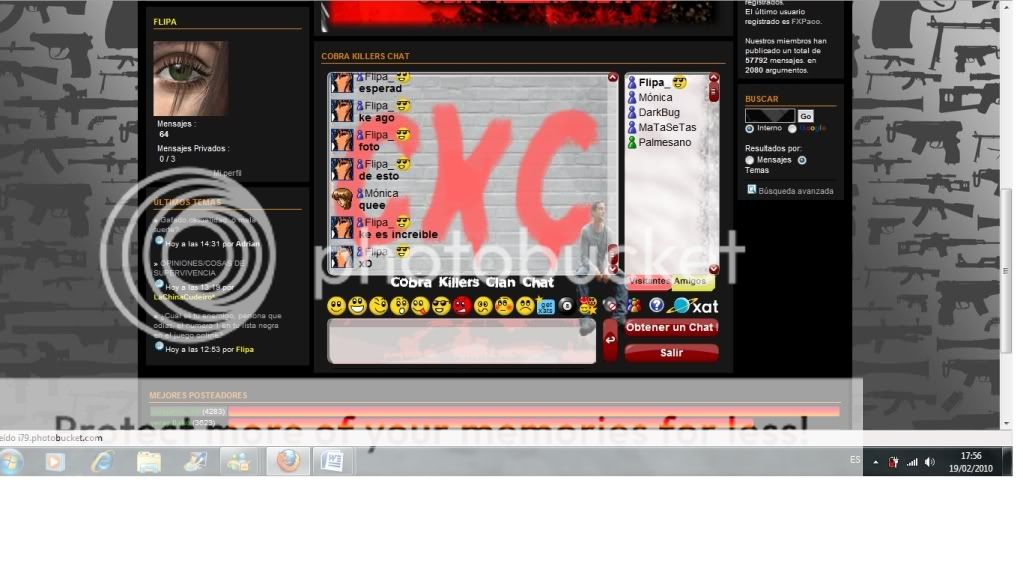Viewport: 1023px width, 575px height.
Task: Open Adrian user link in últimos temas
Action: (247, 243)
